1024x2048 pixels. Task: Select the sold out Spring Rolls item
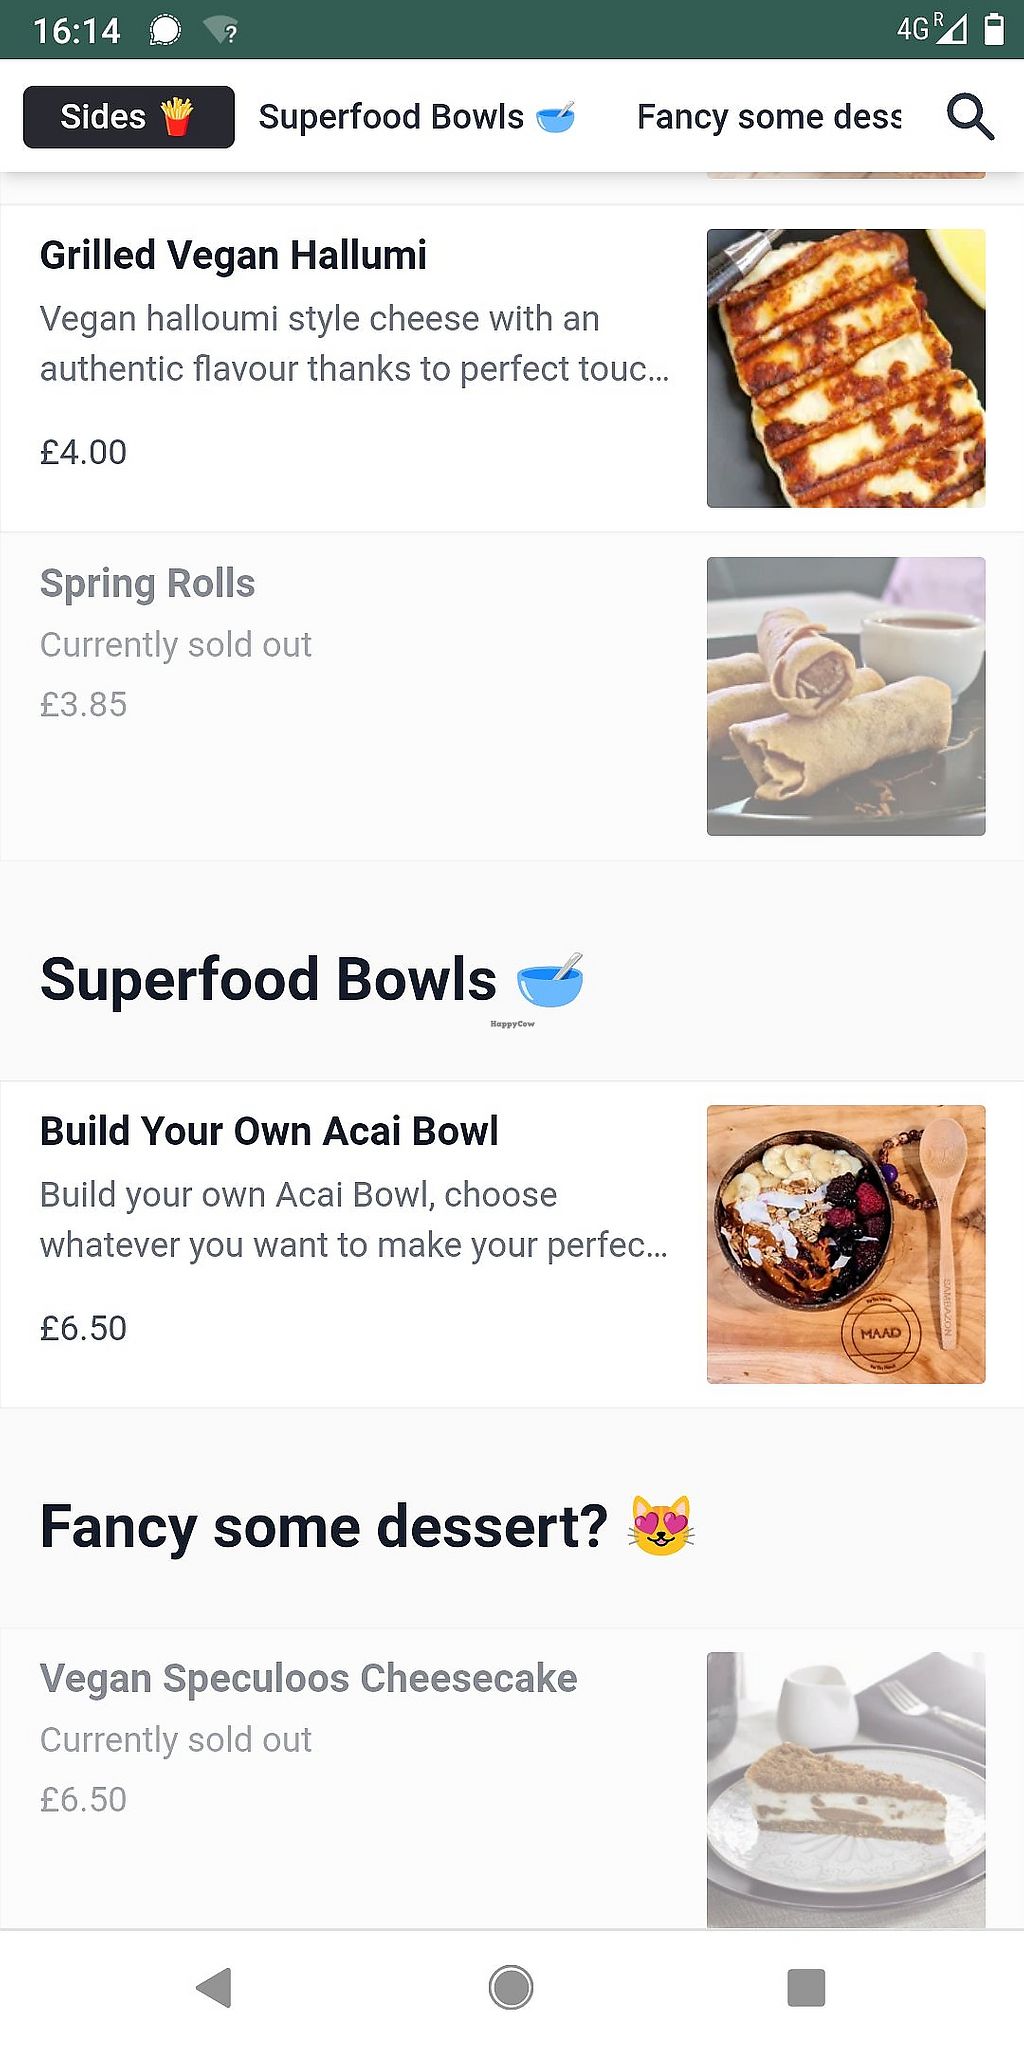tap(148, 584)
